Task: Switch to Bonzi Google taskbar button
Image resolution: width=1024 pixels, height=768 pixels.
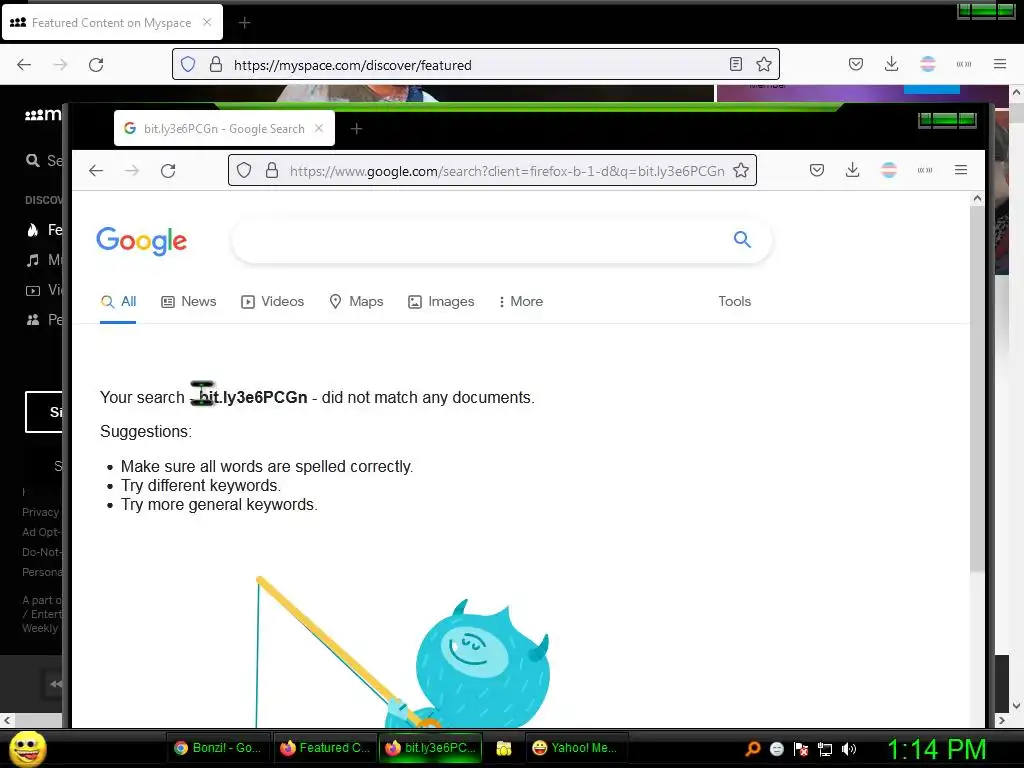Action: tap(218, 748)
